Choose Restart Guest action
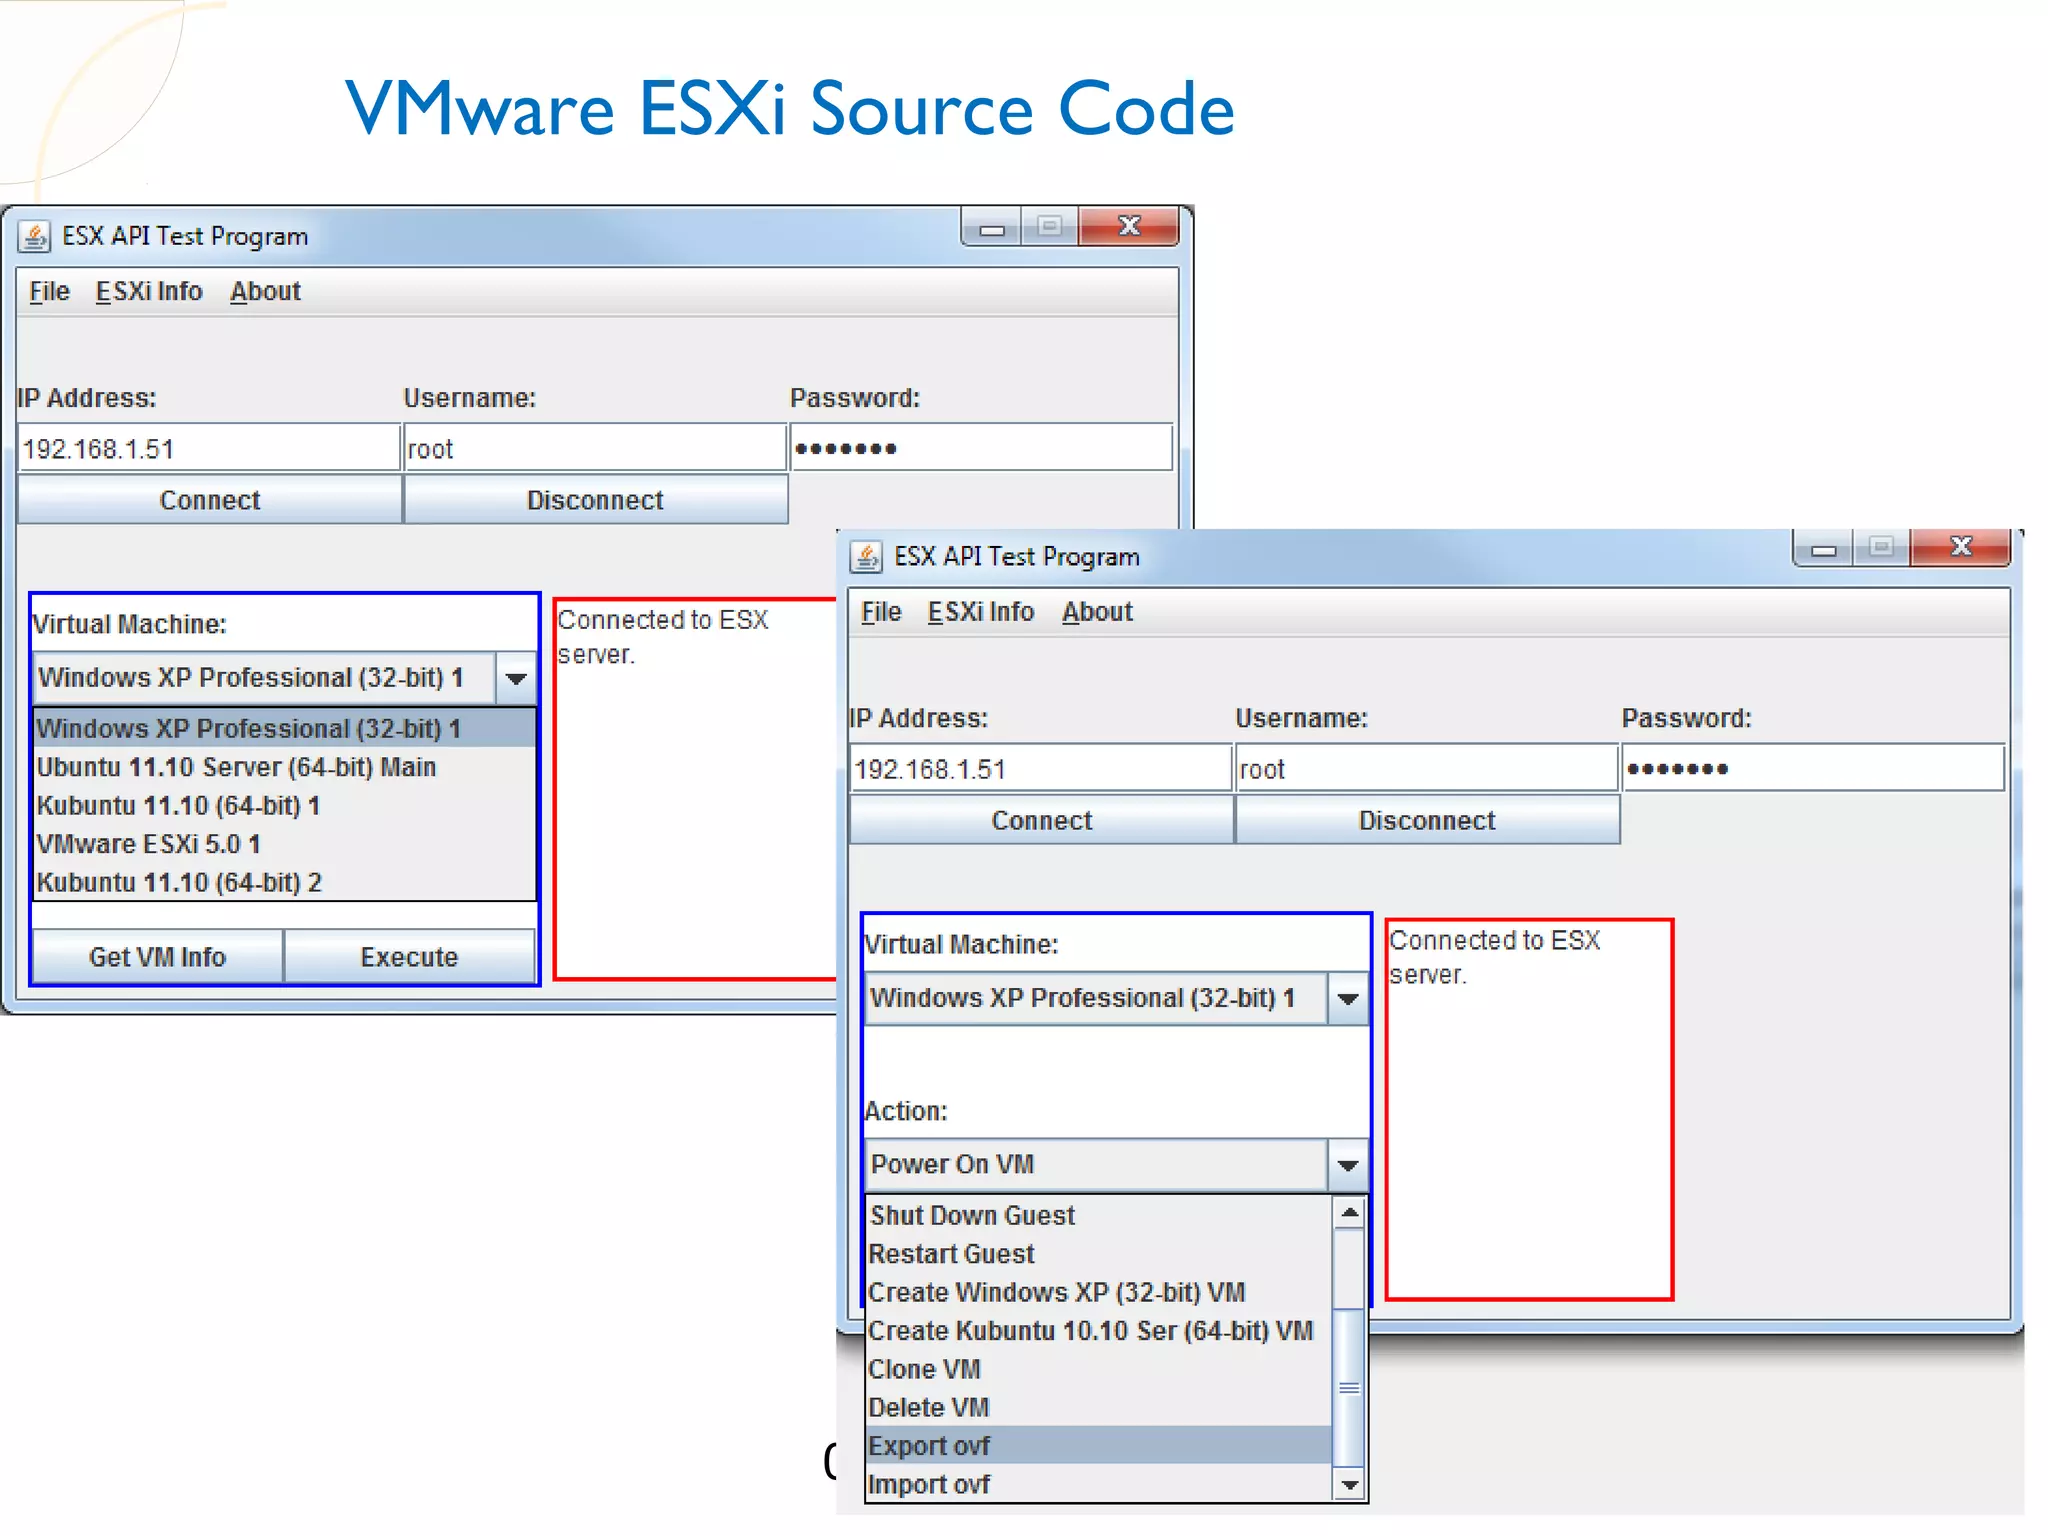Viewport: 2048px width, 1536px height. pyautogui.click(x=1100, y=1253)
